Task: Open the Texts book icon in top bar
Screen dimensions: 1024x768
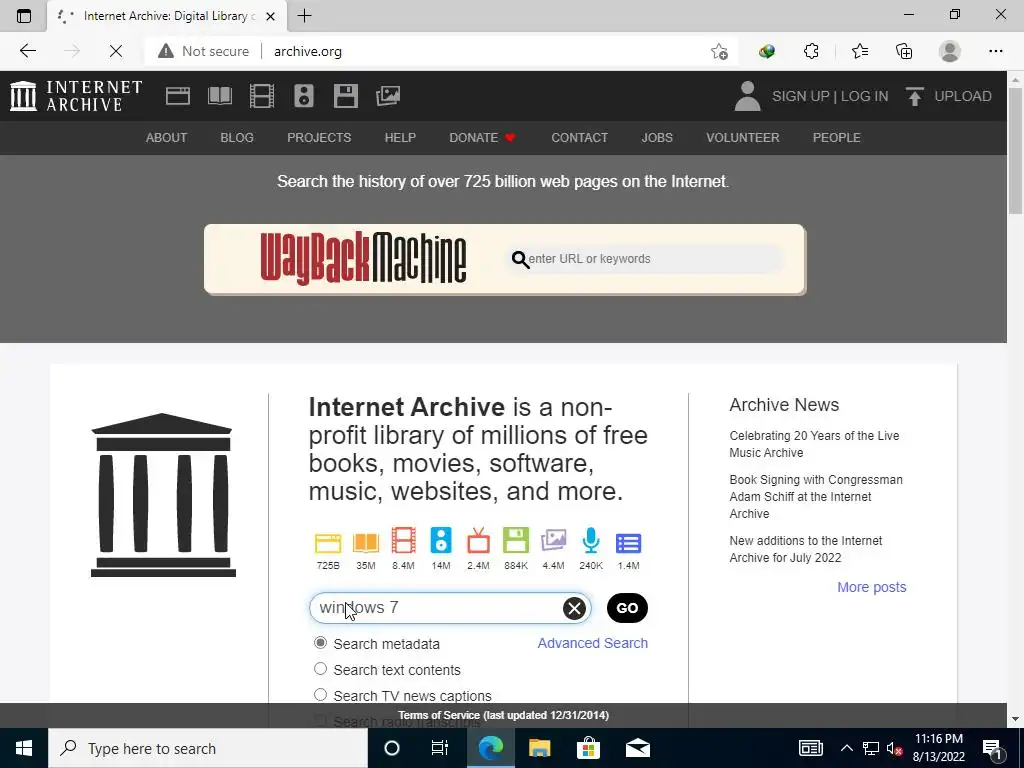Action: coord(219,96)
